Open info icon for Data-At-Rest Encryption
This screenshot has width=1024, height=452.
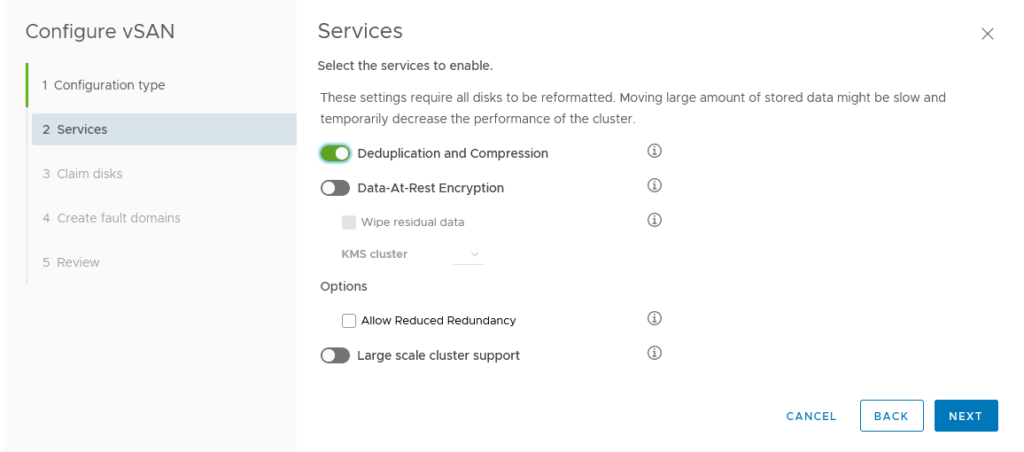[654, 186]
